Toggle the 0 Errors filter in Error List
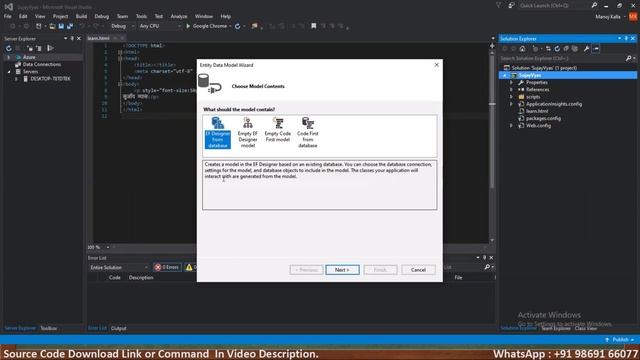 click(167, 267)
